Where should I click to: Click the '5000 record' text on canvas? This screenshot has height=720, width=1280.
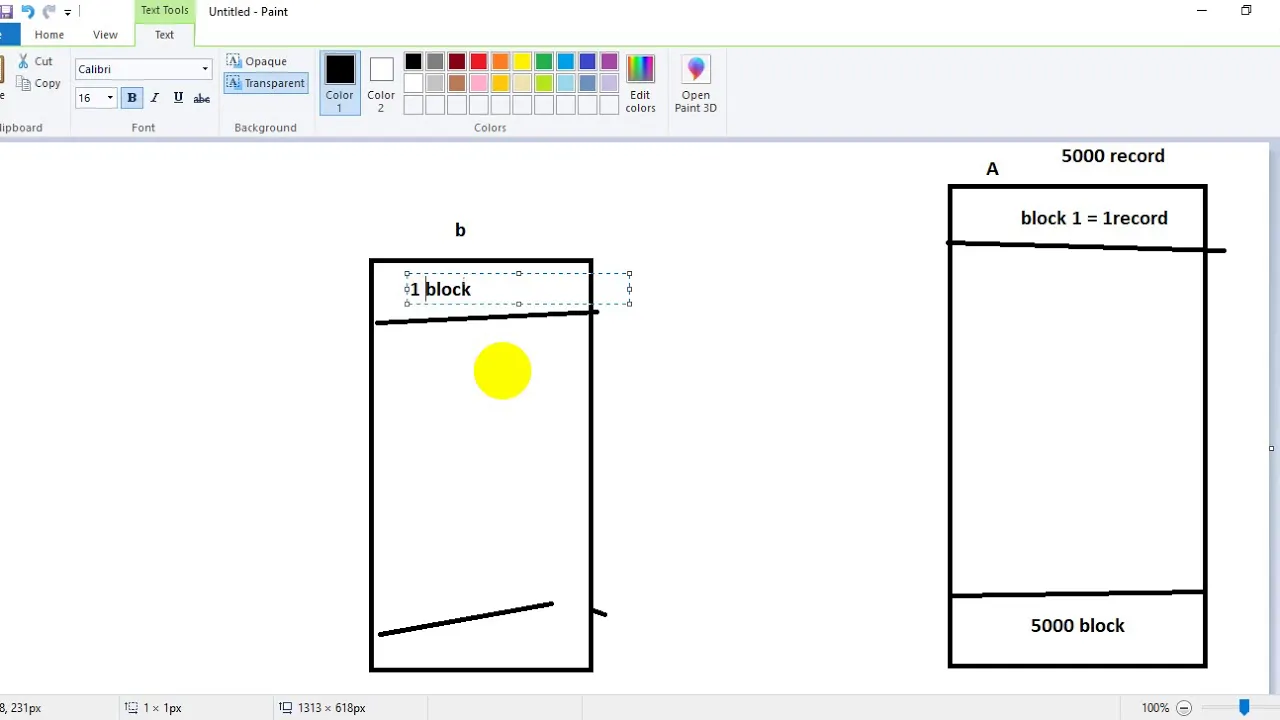[x=1113, y=156]
